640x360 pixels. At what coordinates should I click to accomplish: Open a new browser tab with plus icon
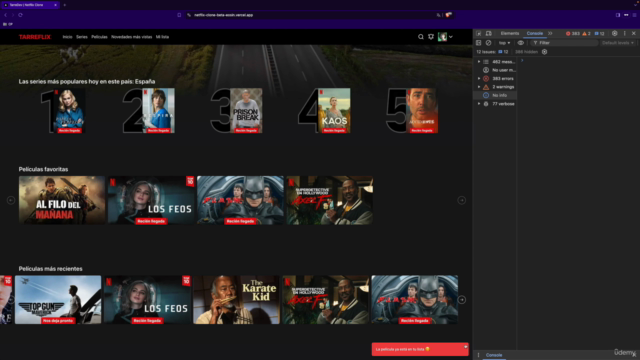[x=64, y=5]
